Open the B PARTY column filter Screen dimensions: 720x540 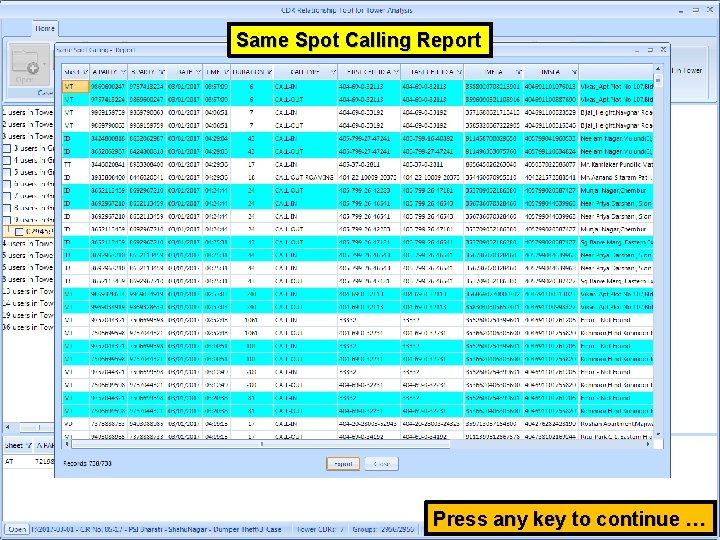coord(162,72)
